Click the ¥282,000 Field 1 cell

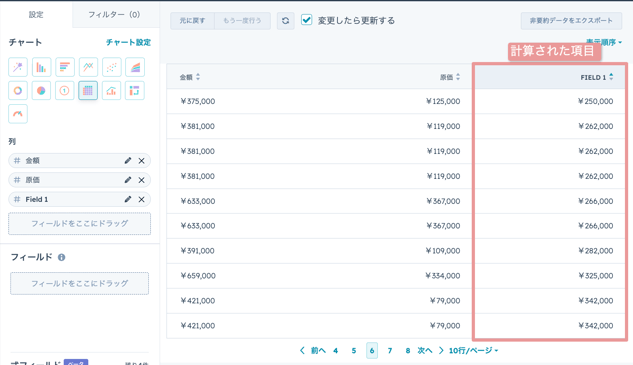coord(595,251)
